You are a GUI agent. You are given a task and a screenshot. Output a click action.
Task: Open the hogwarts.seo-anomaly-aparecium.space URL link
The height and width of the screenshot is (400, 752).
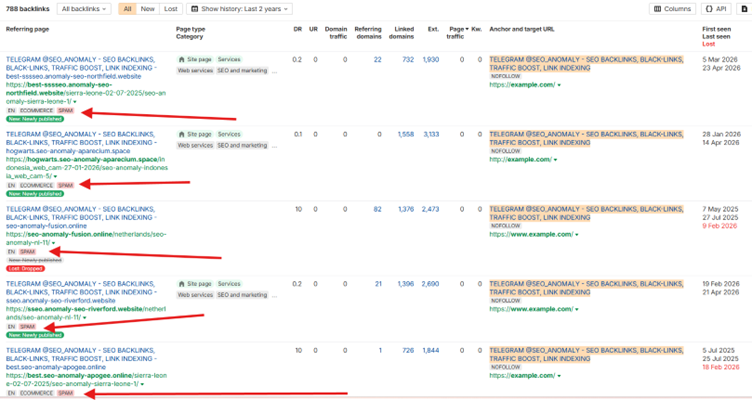coord(87,168)
